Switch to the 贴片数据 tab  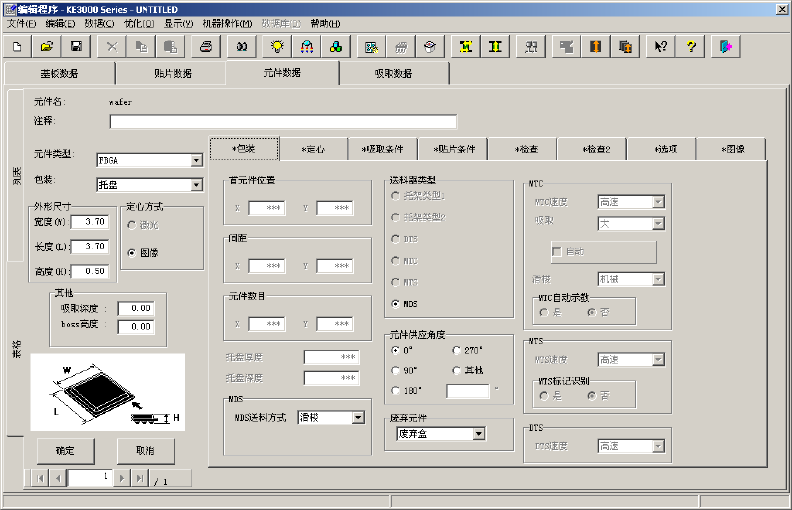169,73
